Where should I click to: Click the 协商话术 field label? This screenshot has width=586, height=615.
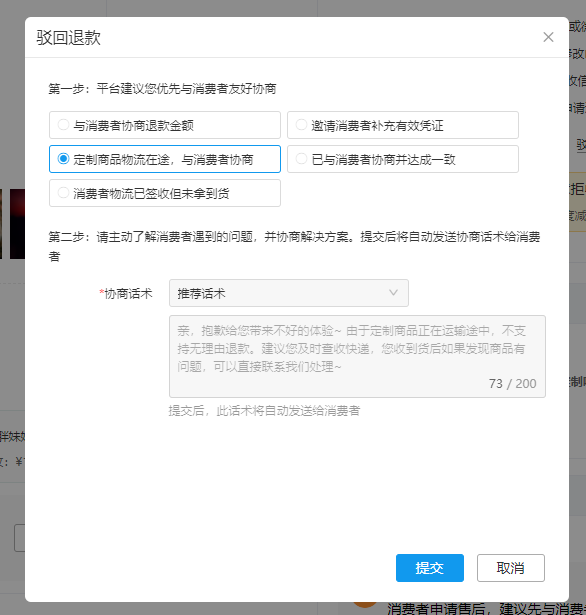click(126, 293)
